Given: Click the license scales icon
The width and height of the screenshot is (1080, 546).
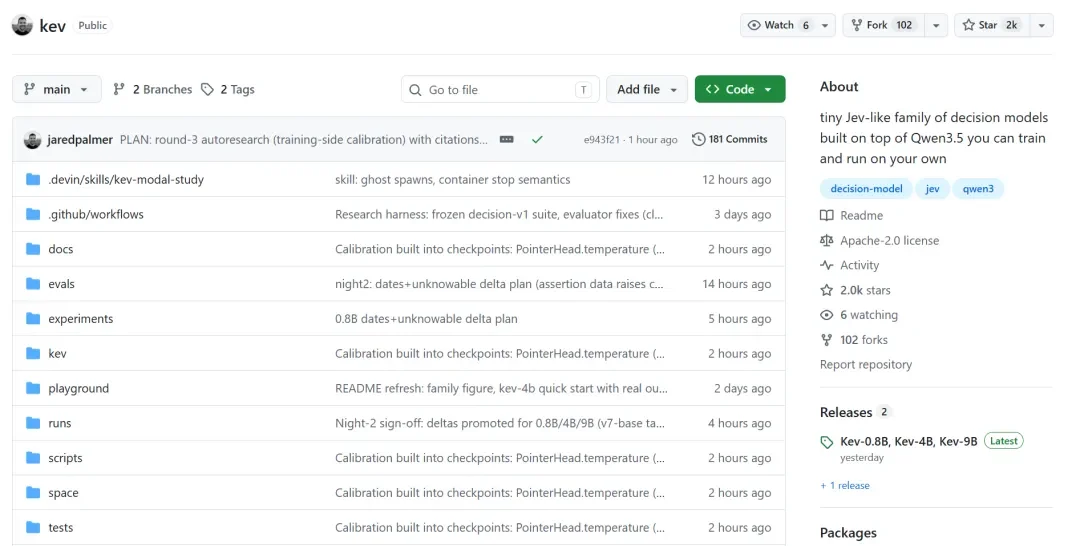Looking at the screenshot, I should tap(827, 240).
